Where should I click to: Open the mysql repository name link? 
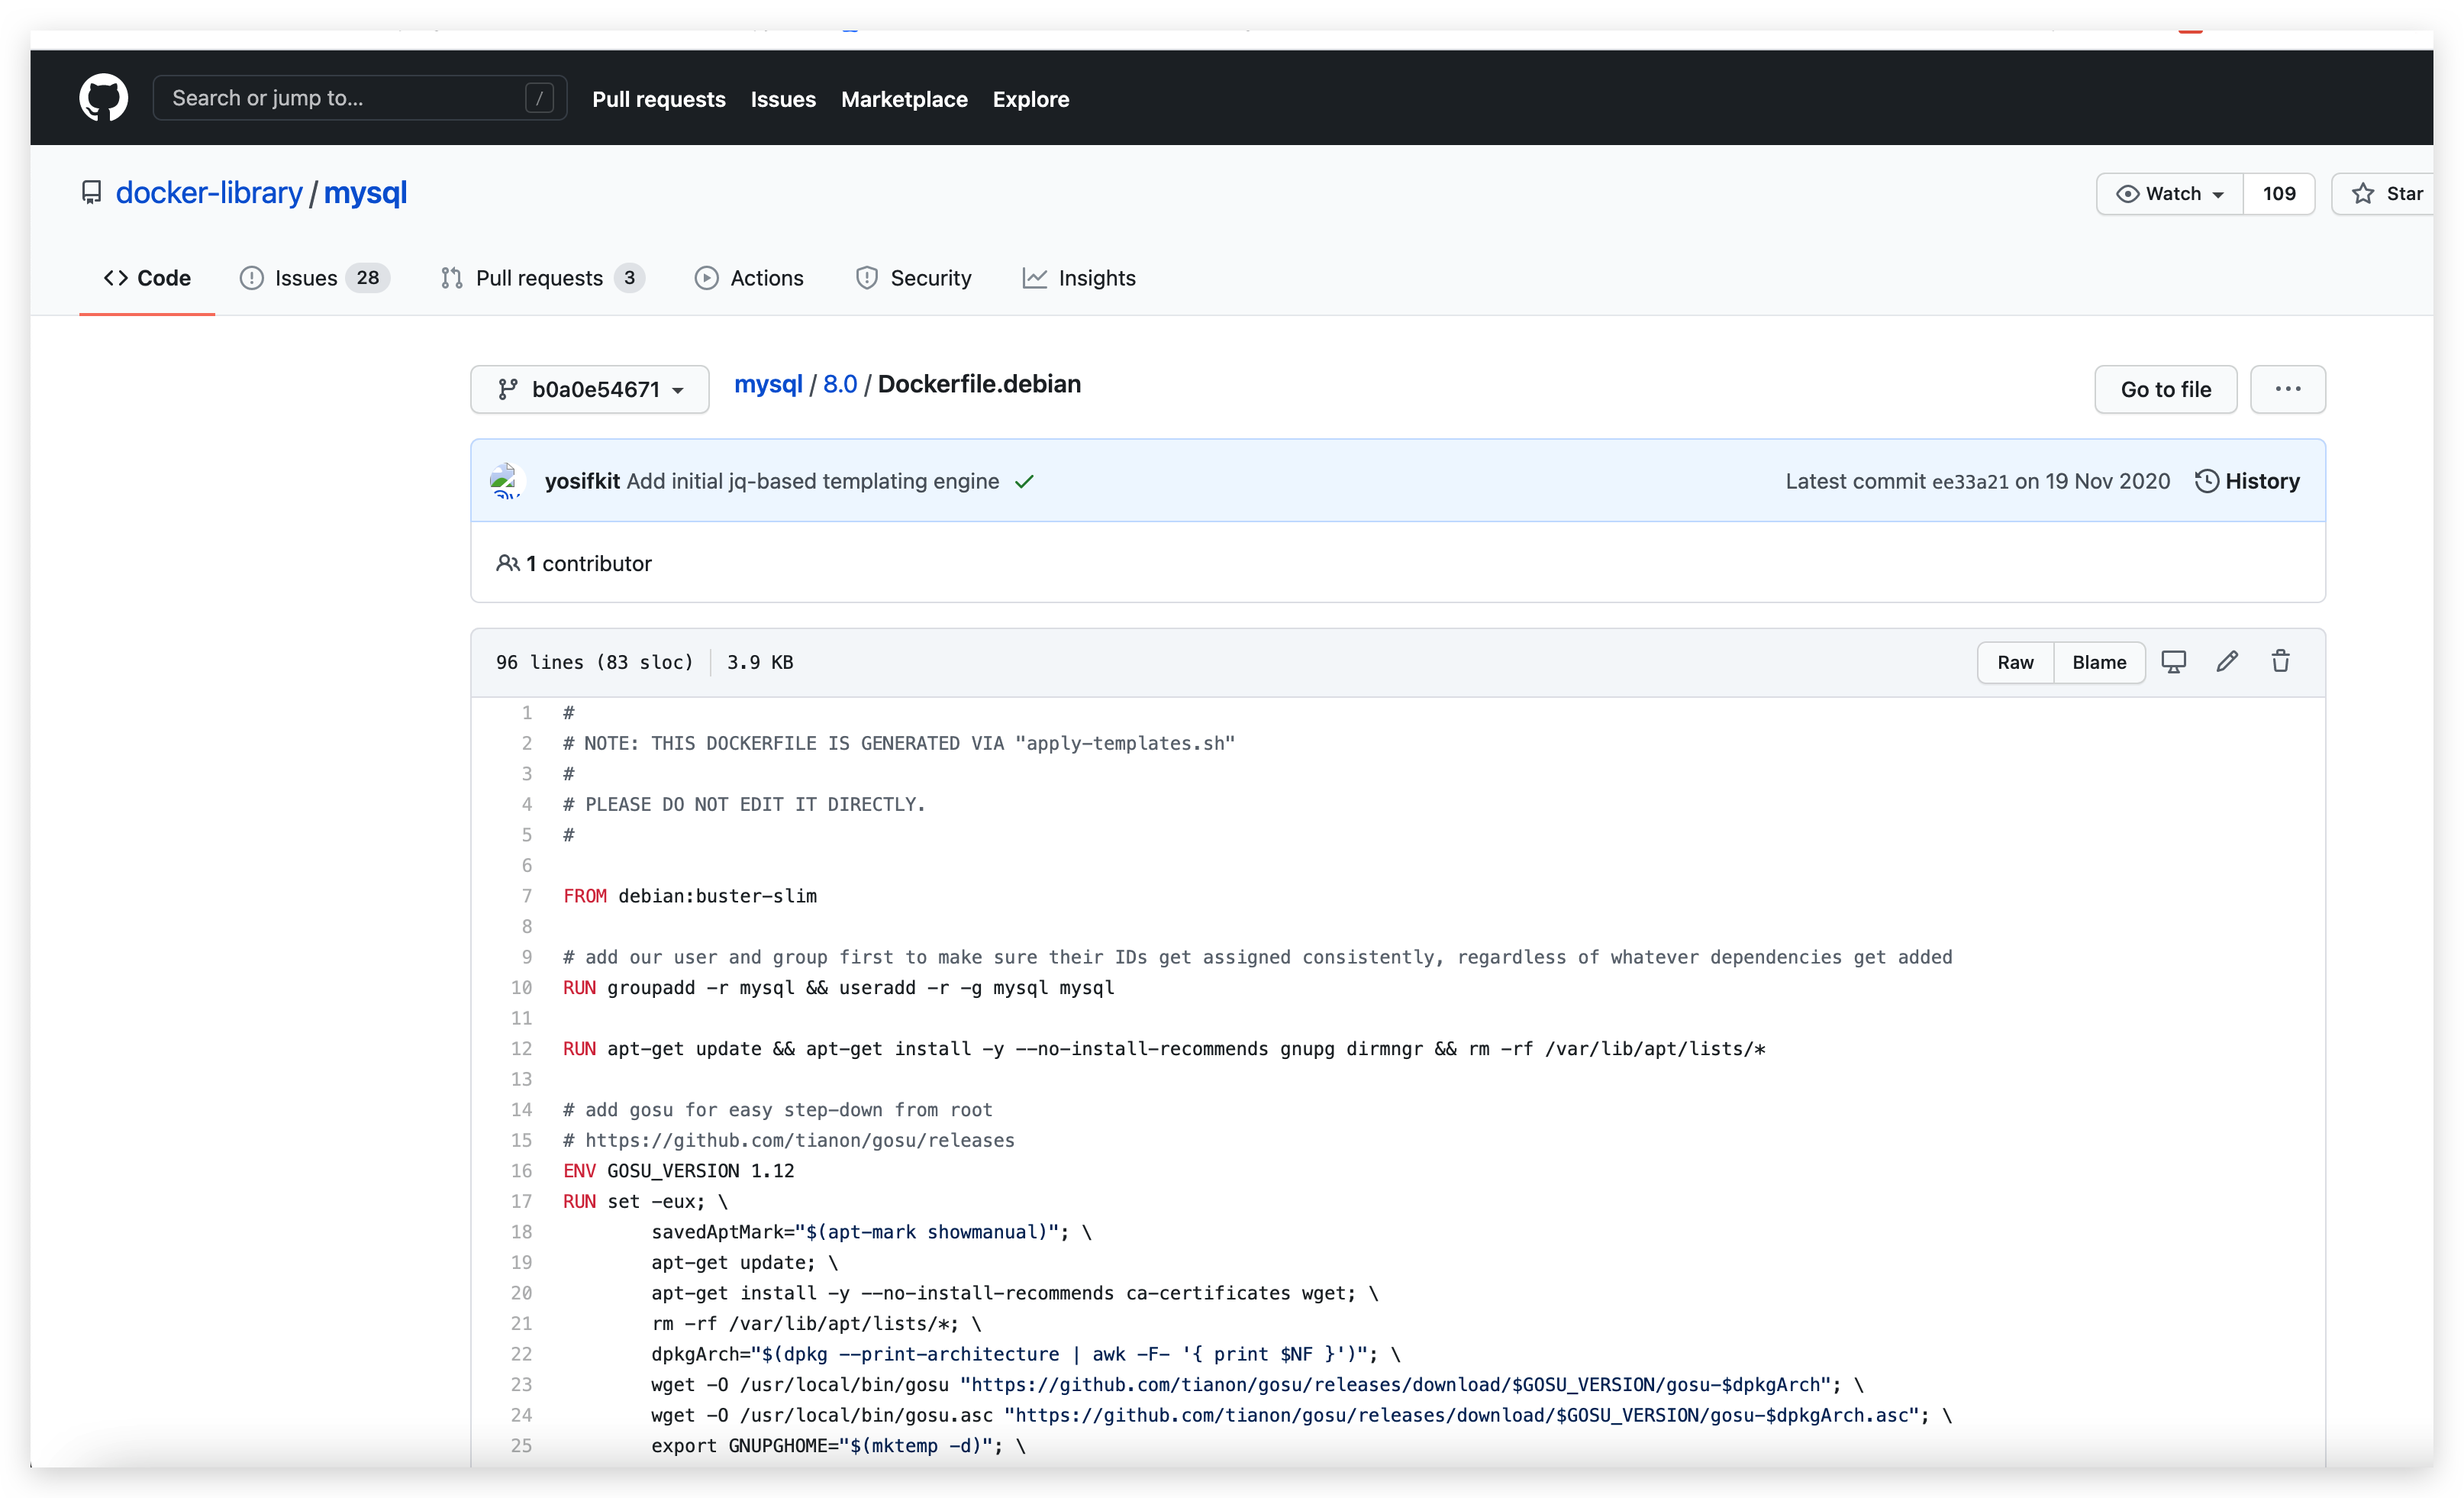[365, 192]
